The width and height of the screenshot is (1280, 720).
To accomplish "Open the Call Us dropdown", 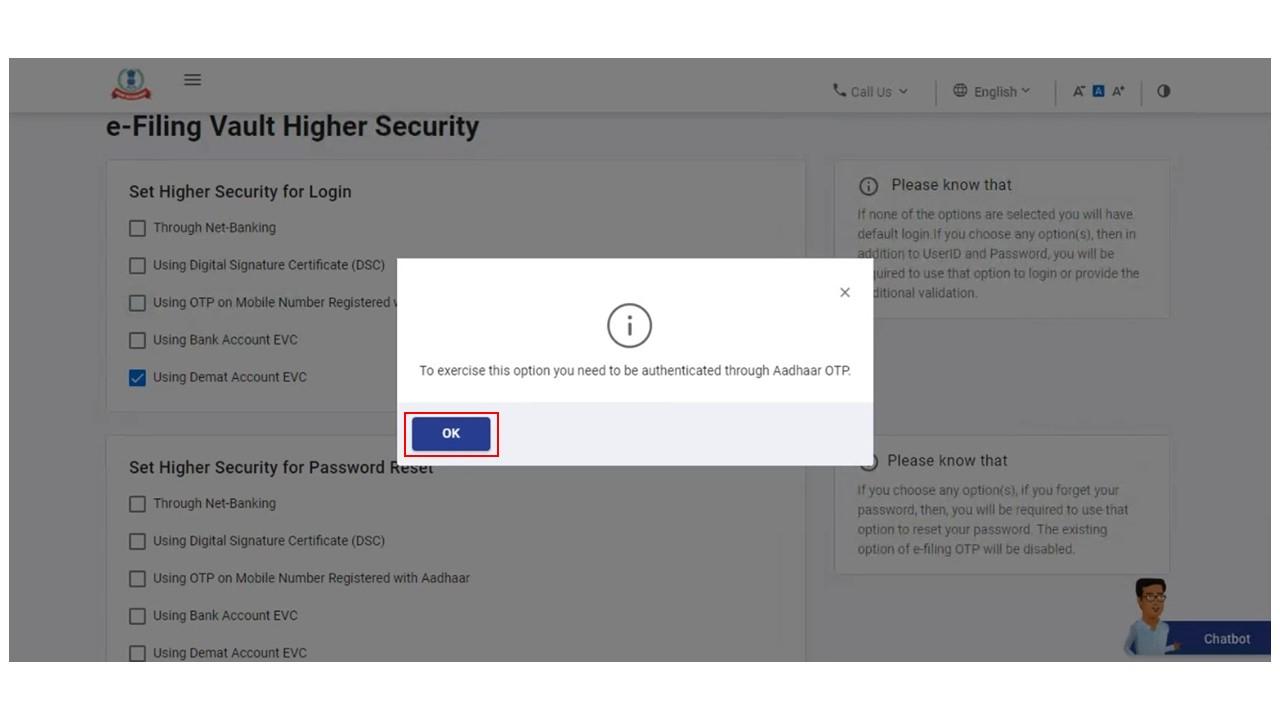I will tap(870, 91).
